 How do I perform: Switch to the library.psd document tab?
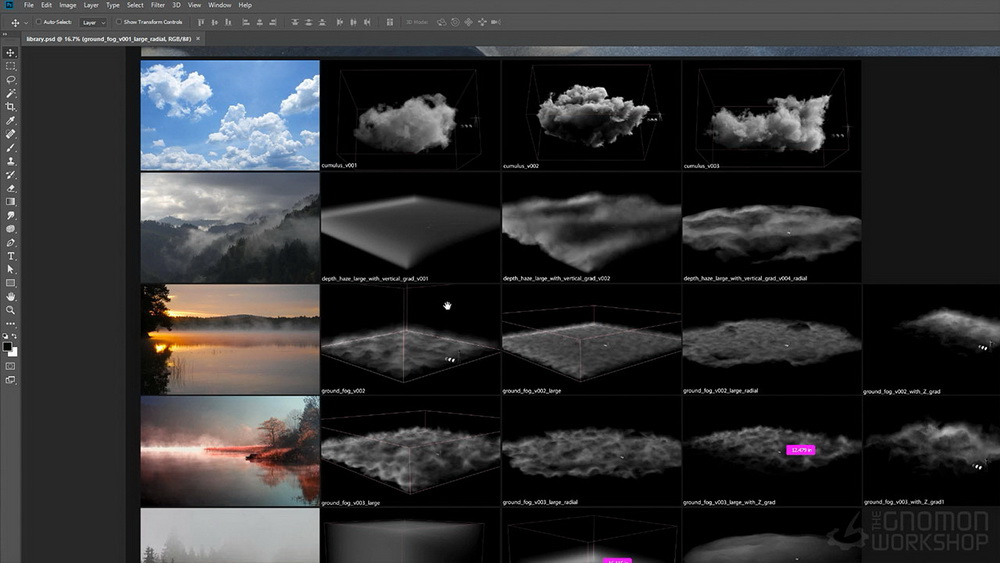pyautogui.click(x=108, y=39)
